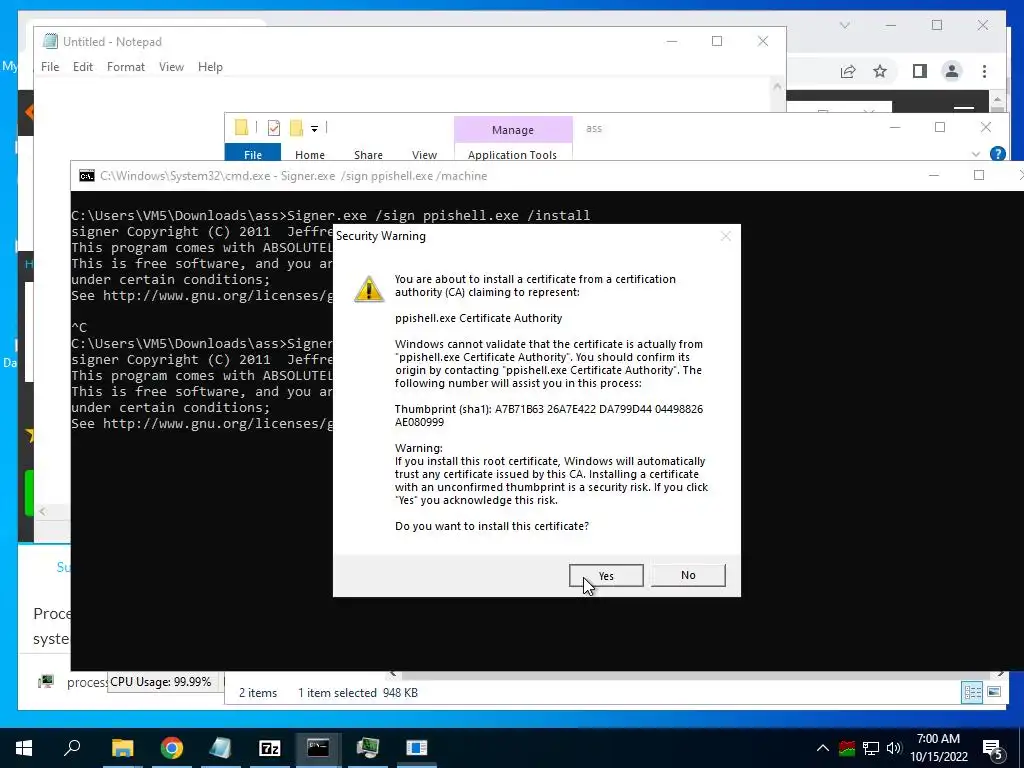
Task: Open Notepad Format menu
Action: (125, 67)
